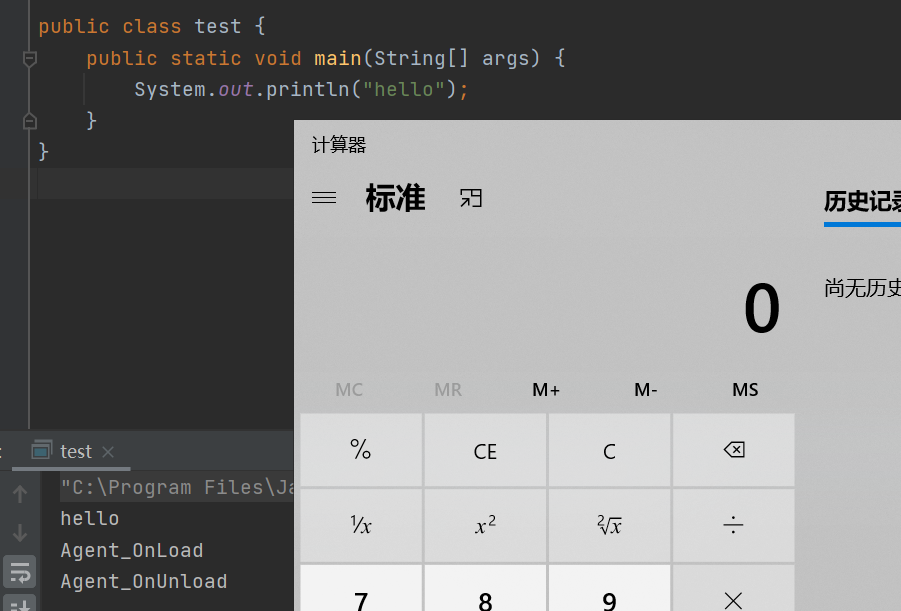This screenshot has width=901, height=611.
Task: Click the divide operator key
Action: (734, 525)
